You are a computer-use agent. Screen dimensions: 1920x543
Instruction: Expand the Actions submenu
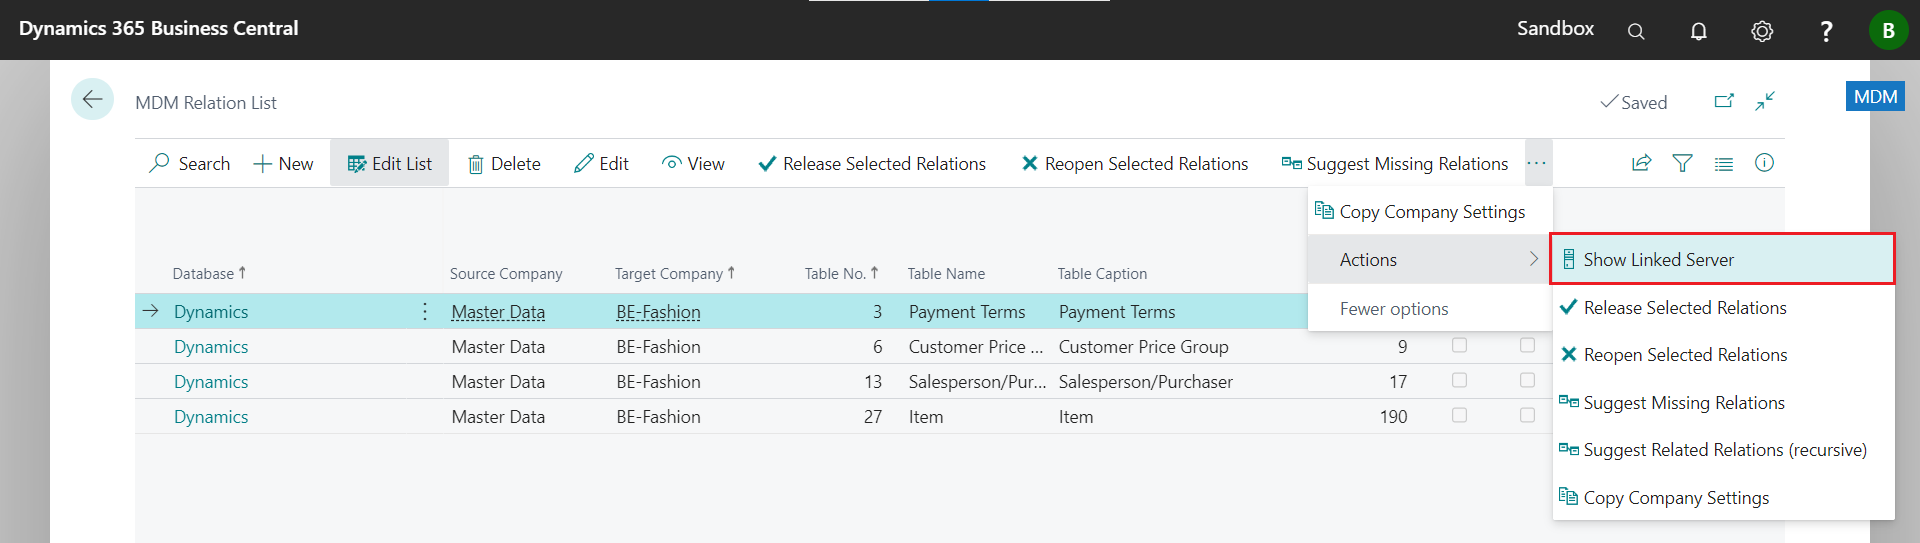tap(1429, 260)
